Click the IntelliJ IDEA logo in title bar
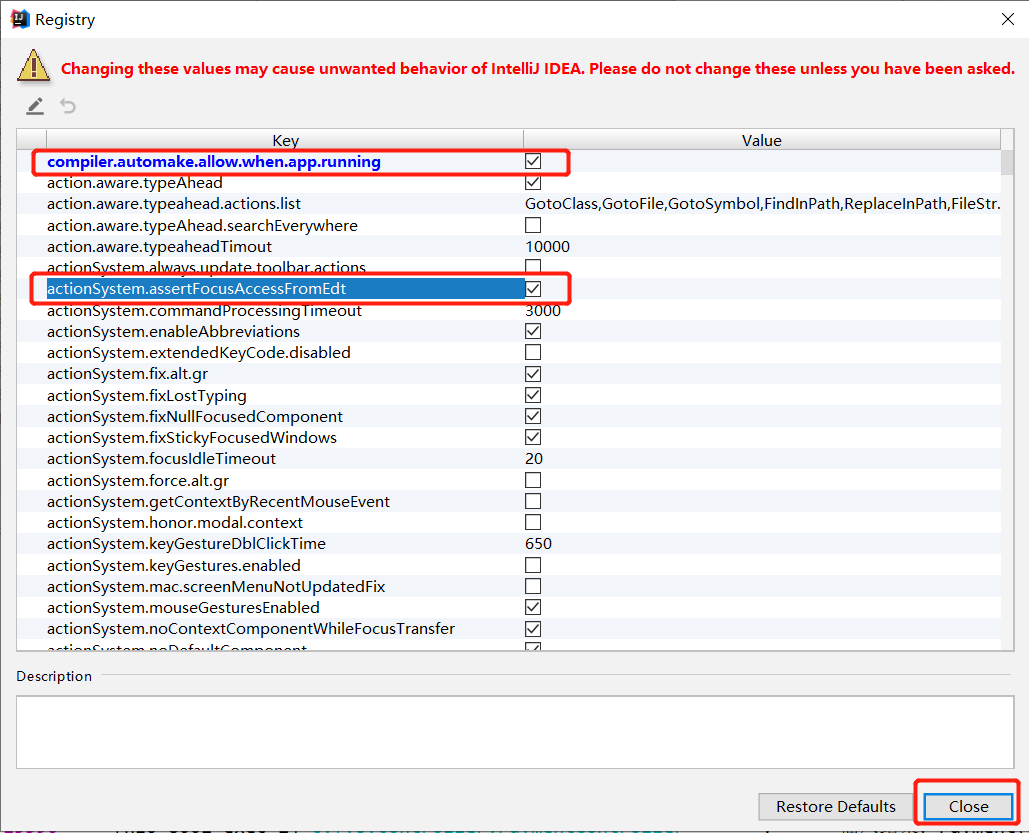 point(20,19)
